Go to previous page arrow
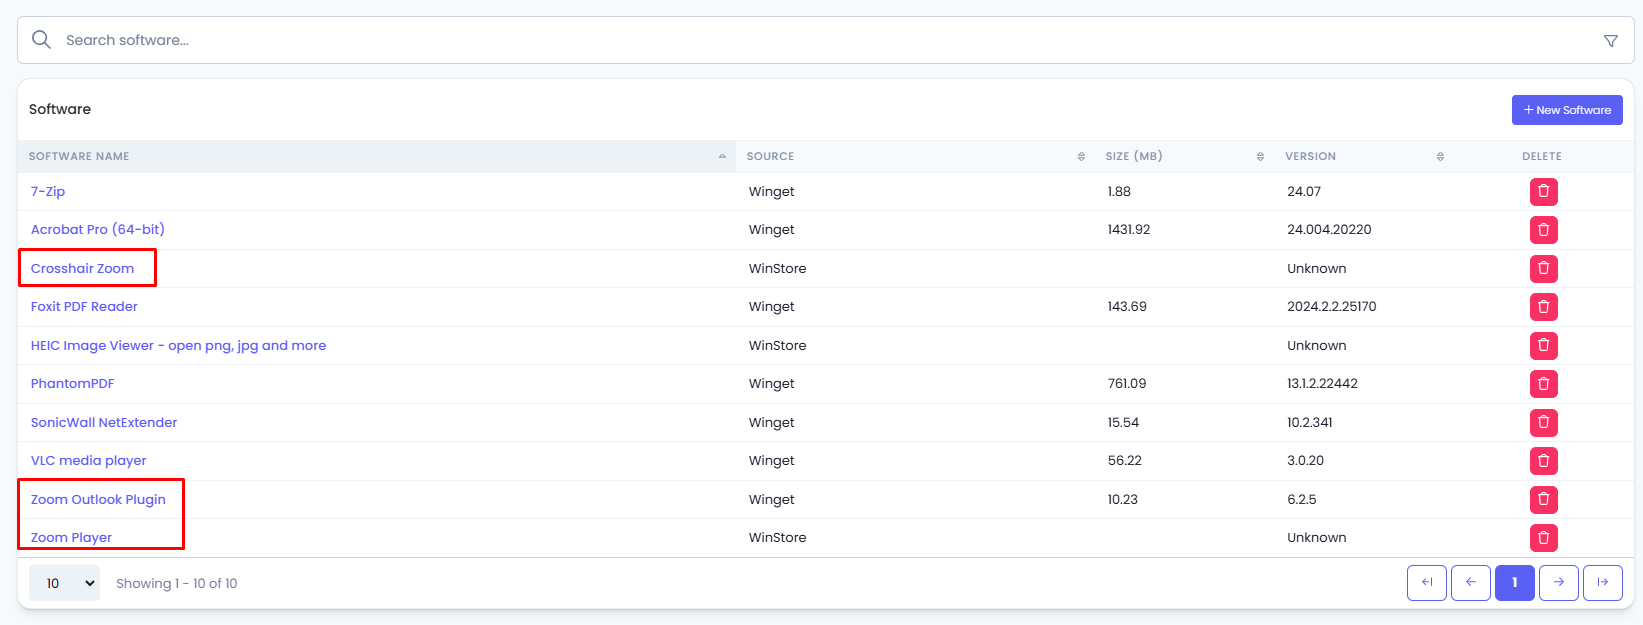Image resolution: width=1643 pixels, height=625 pixels. pyautogui.click(x=1471, y=583)
